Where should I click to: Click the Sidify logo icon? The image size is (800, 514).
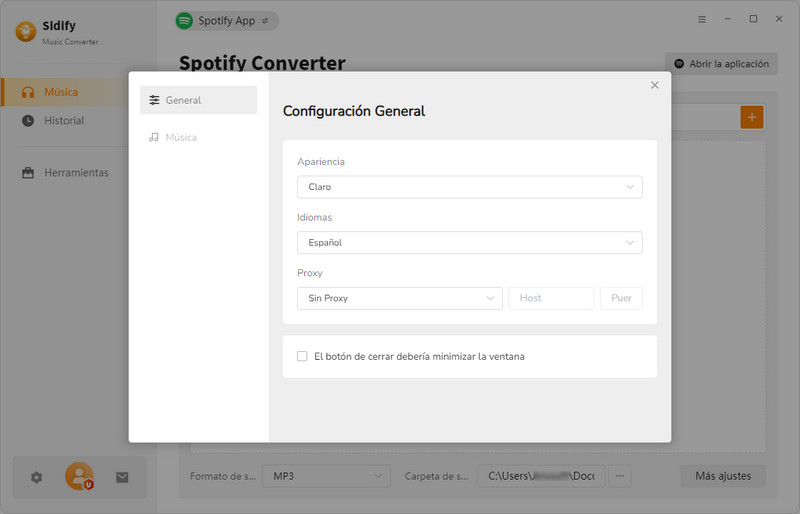(26, 32)
